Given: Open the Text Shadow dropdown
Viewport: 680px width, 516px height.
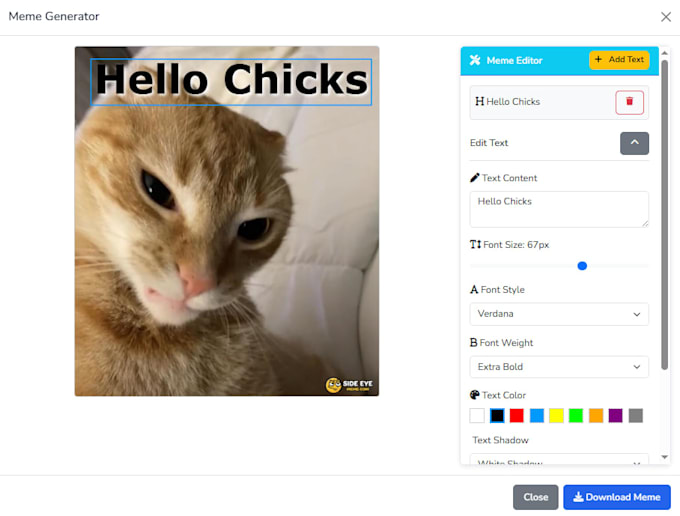Looking at the screenshot, I should coord(559,460).
